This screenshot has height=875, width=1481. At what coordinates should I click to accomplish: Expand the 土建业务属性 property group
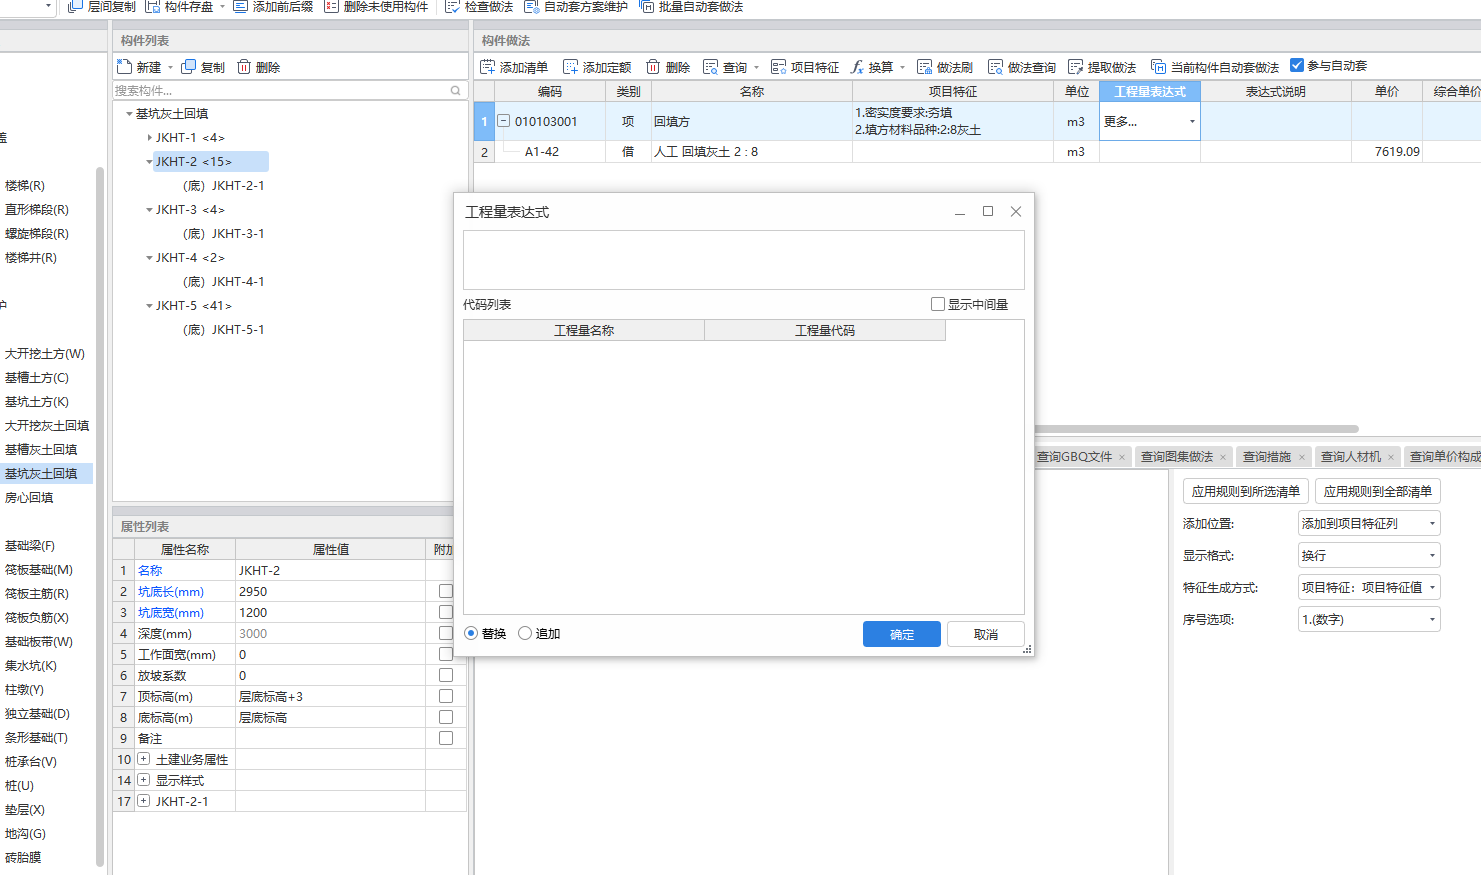click(144, 759)
